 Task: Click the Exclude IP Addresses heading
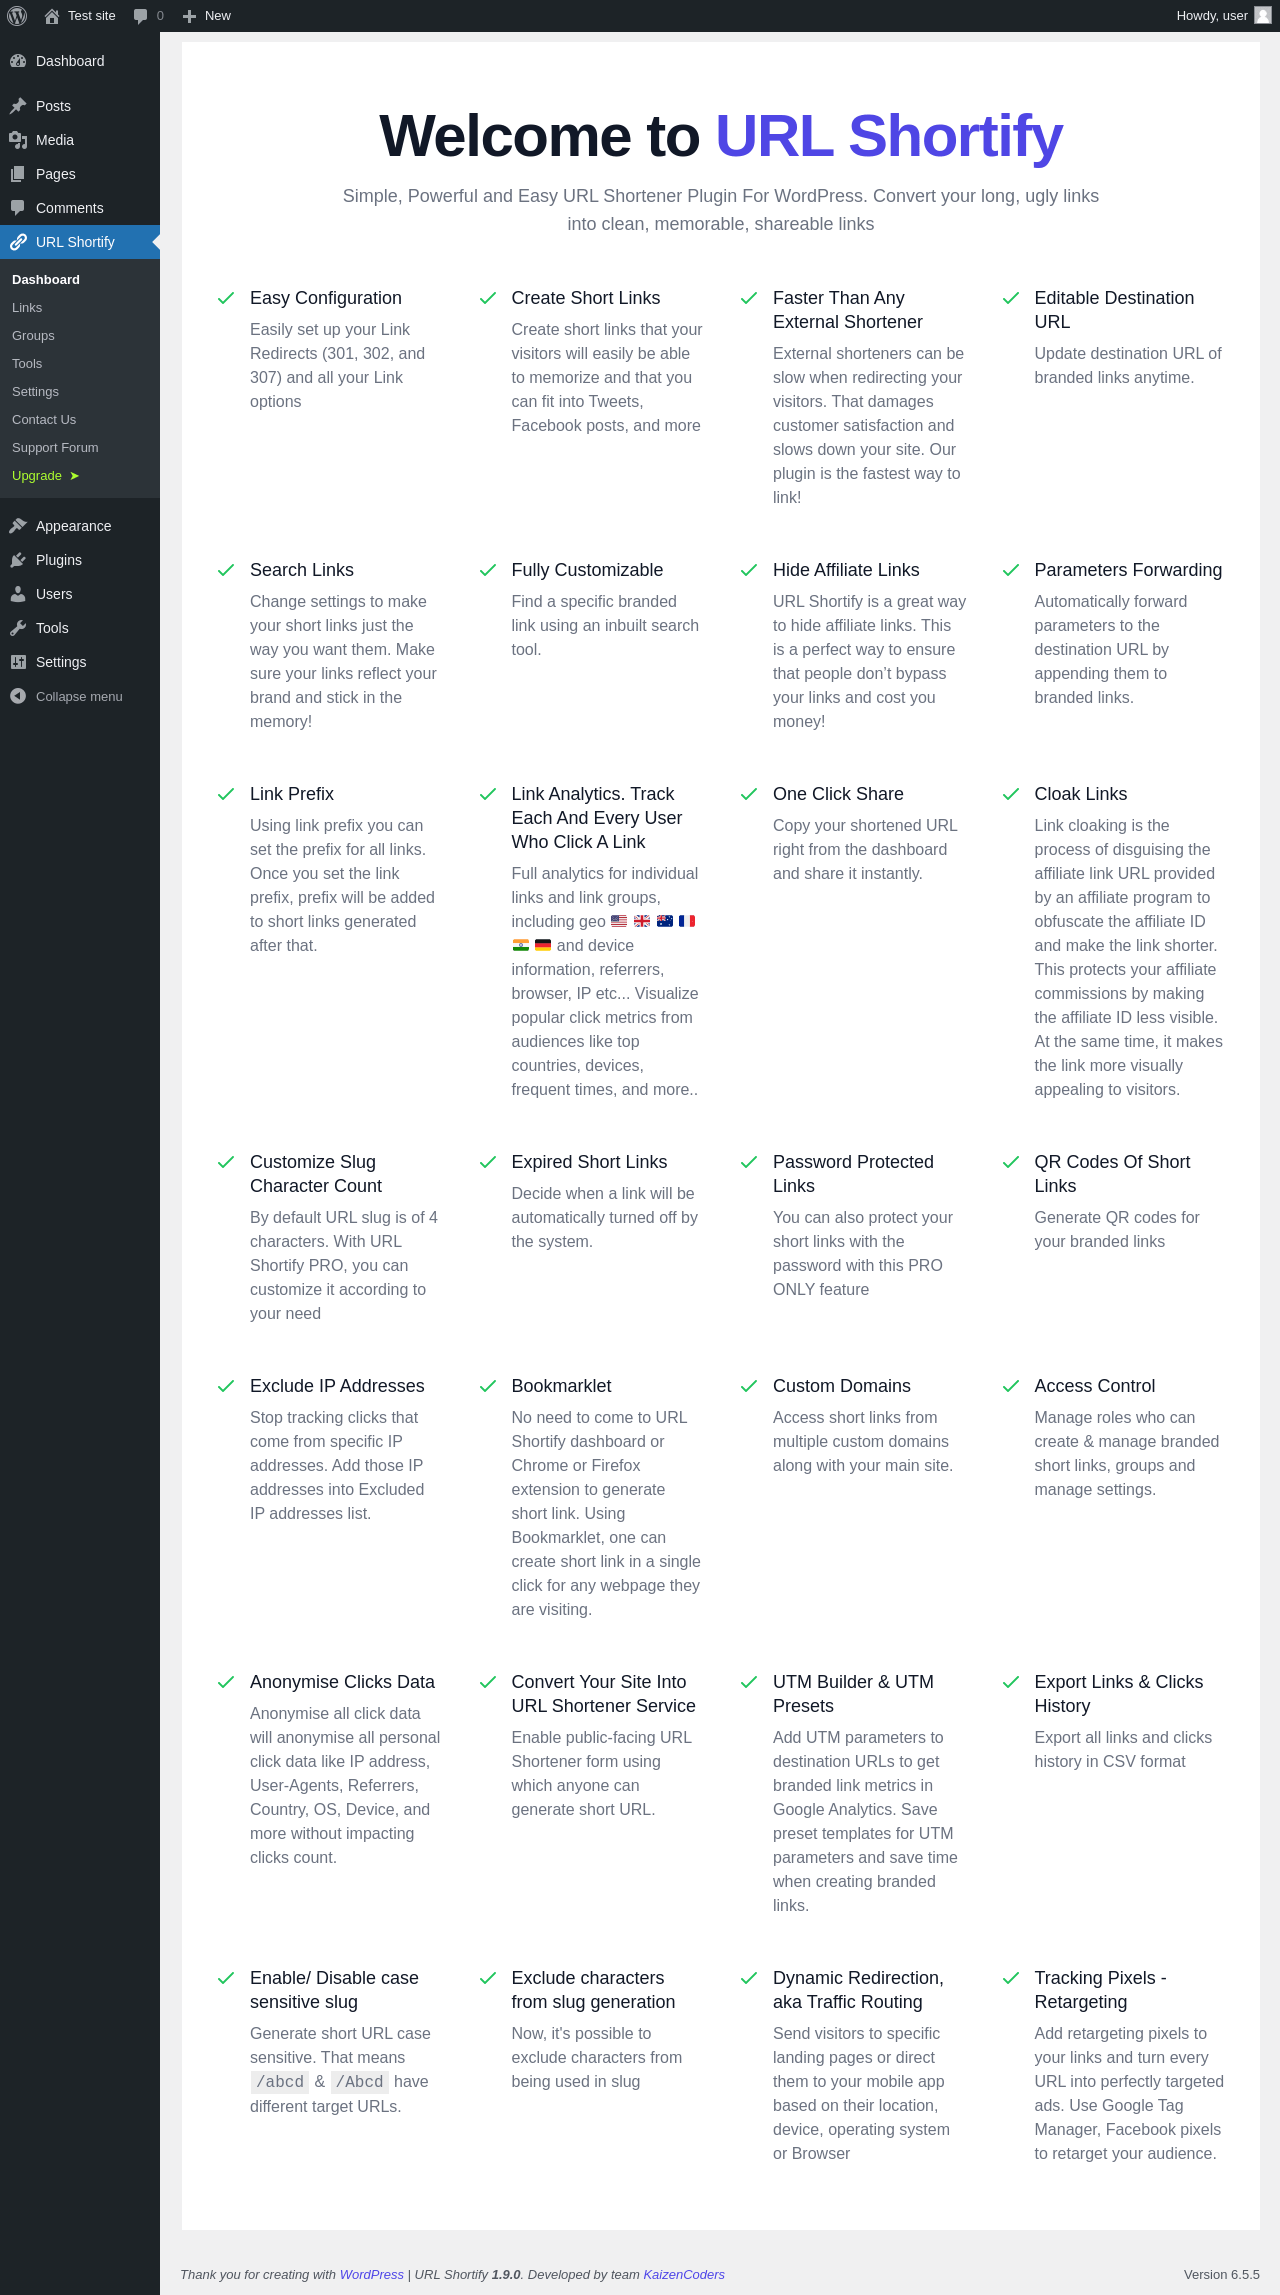337,1386
